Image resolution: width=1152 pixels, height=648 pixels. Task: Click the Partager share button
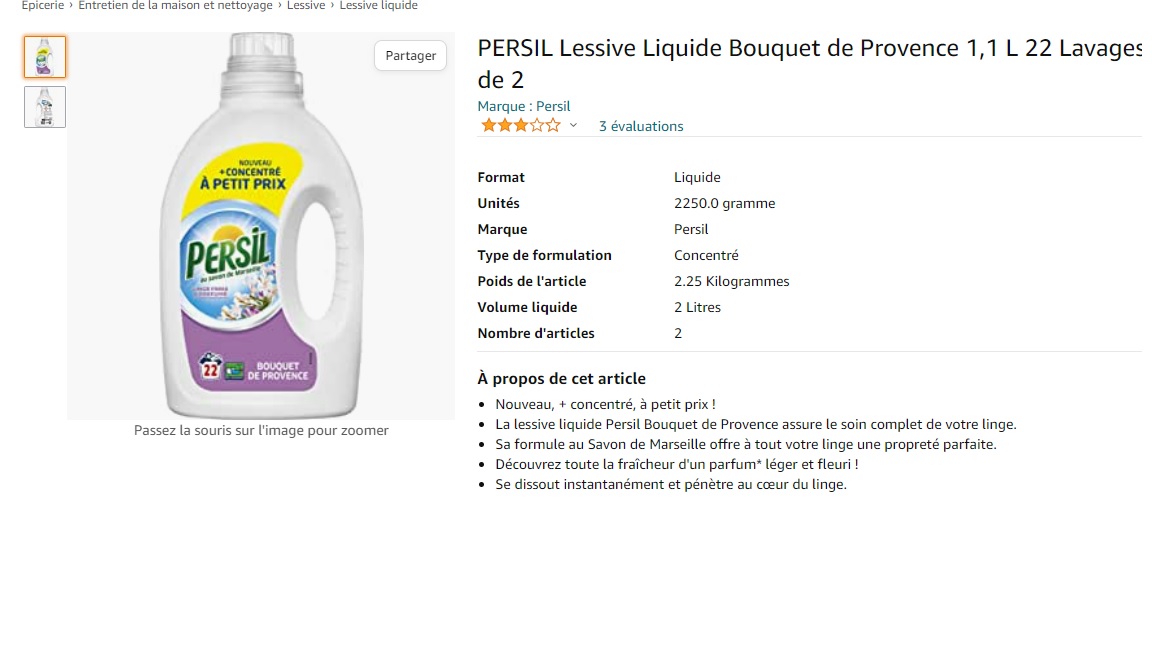[410, 56]
